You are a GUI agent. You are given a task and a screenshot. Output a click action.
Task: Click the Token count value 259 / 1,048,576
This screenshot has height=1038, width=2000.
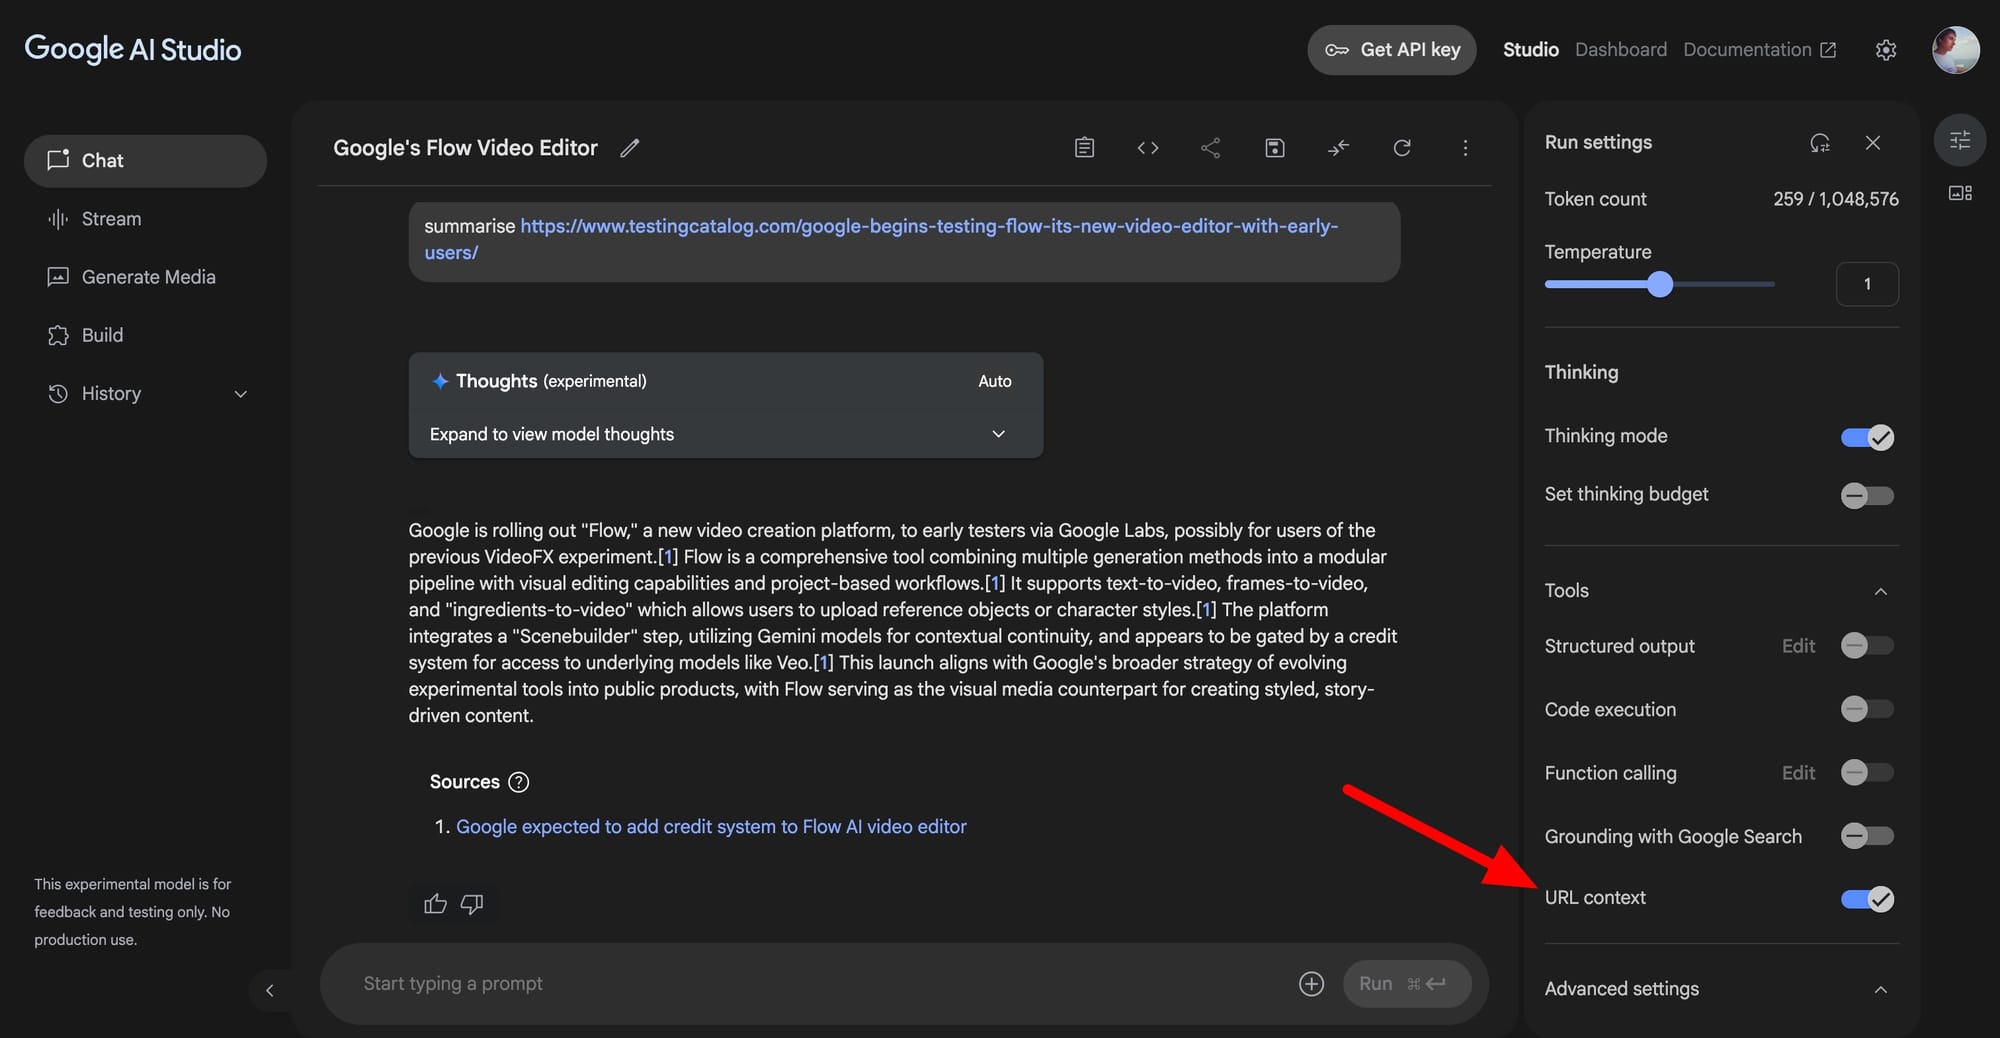tap(1836, 199)
